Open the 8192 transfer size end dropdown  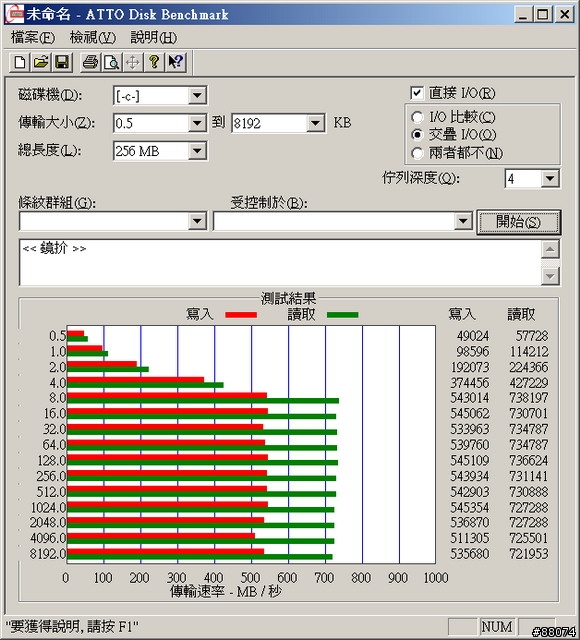click(316, 123)
